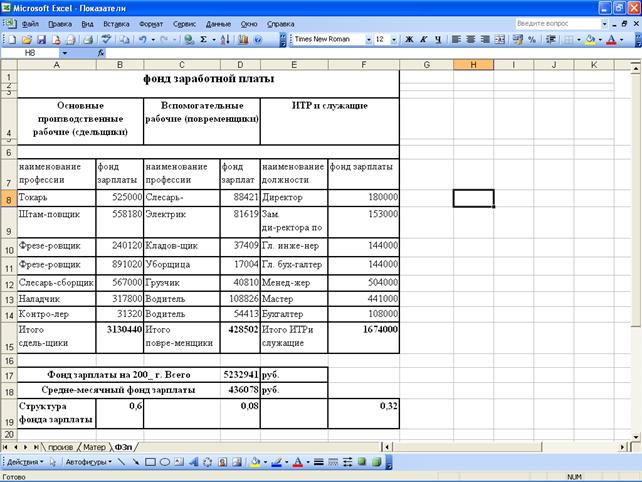Image resolution: width=642 pixels, height=482 pixels.
Task: Open the Действия drawing menu
Action: click(25, 462)
